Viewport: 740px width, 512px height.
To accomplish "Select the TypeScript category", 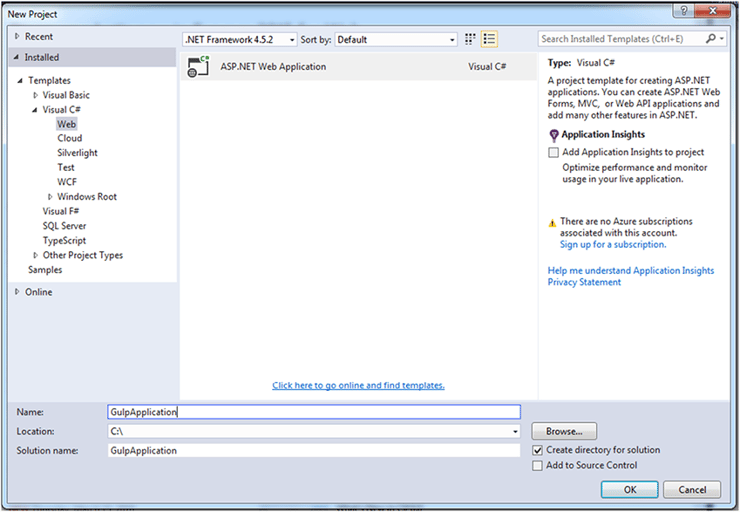I will coord(65,241).
